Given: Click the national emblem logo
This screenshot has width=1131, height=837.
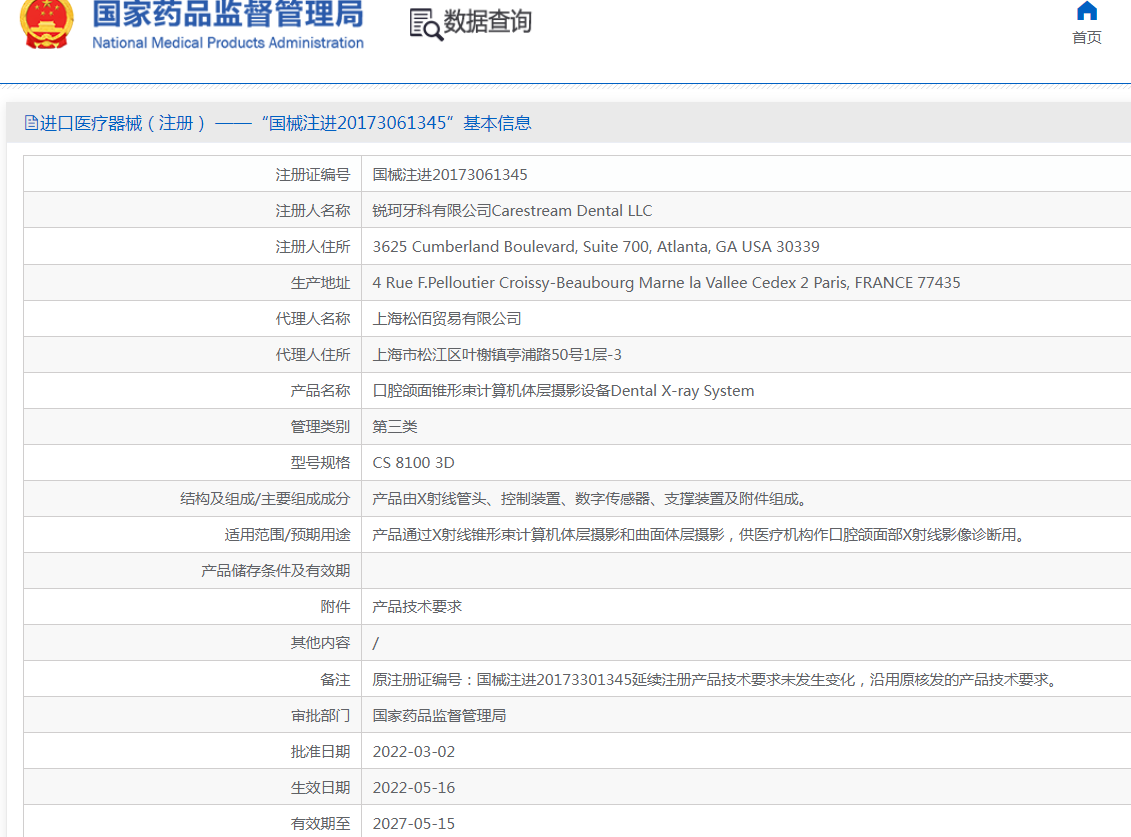Looking at the screenshot, I should [46, 25].
